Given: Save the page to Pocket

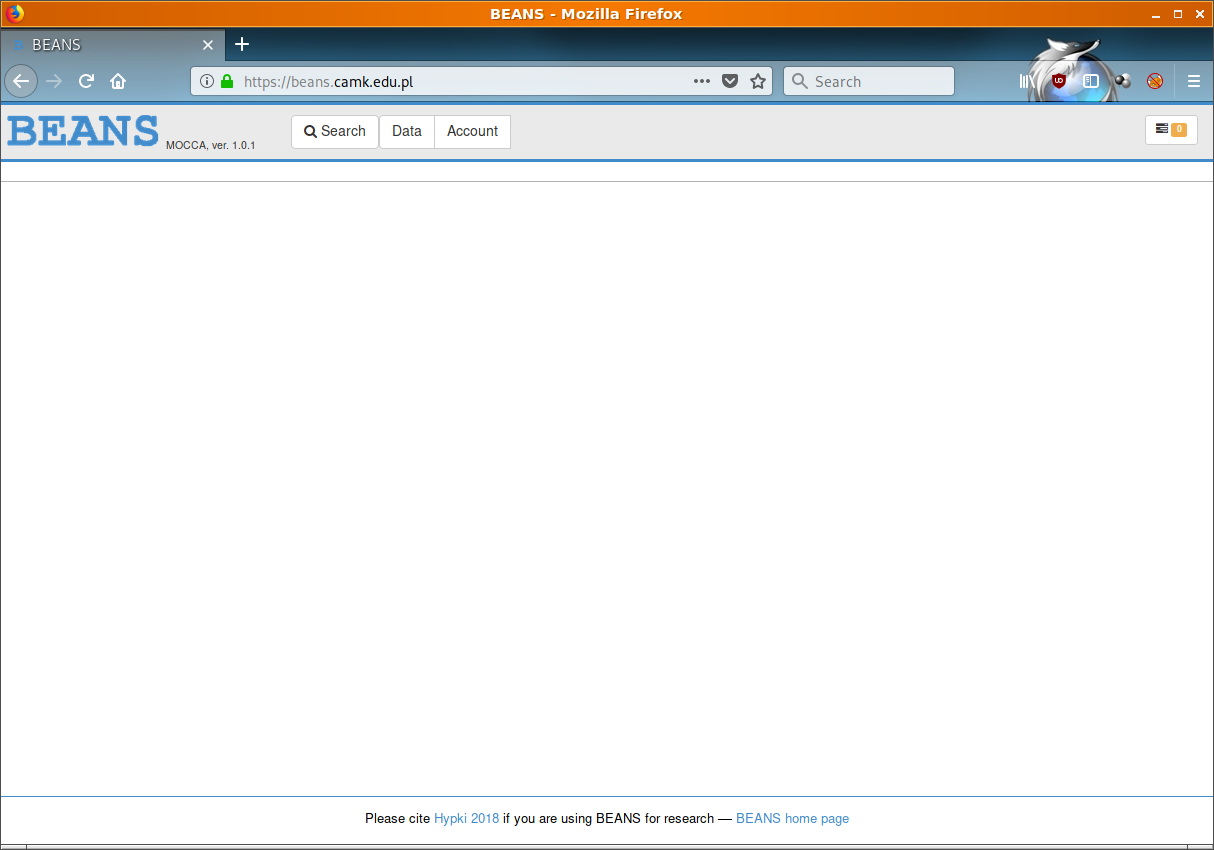Looking at the screenshot, I should tap(730, 81).
